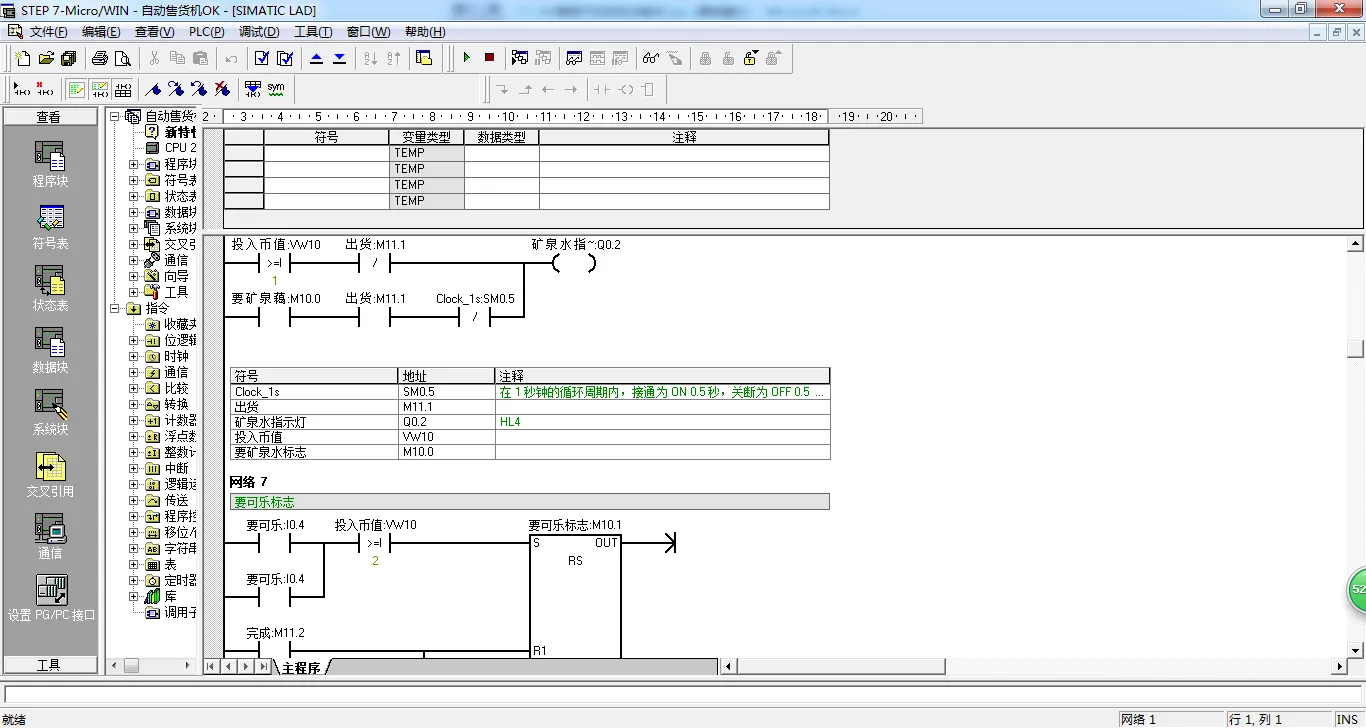The height and width of the screenshot is (728, 1366).
Task: Click the Delete Network toolbar icon with red X
Action: pos(44,89)
